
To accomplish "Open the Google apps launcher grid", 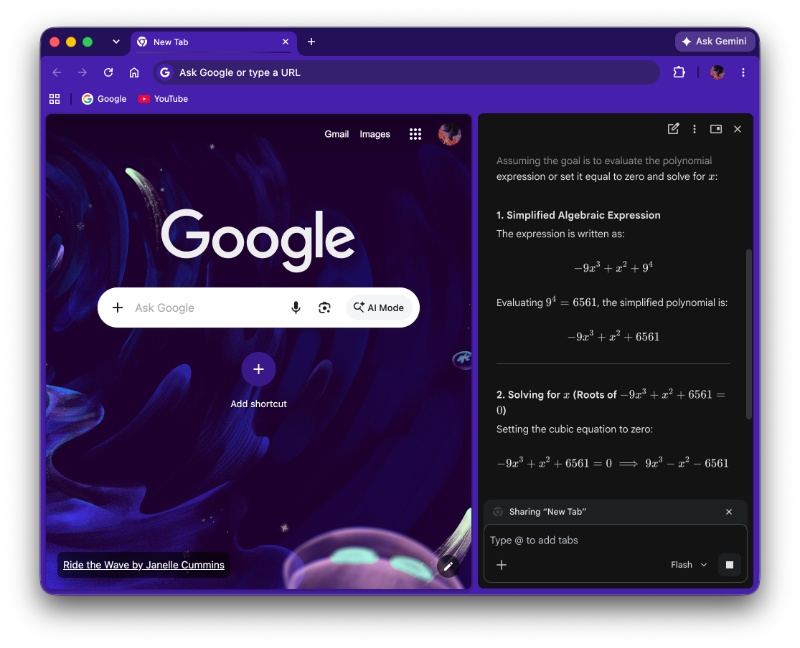I will tap(415, 134).
